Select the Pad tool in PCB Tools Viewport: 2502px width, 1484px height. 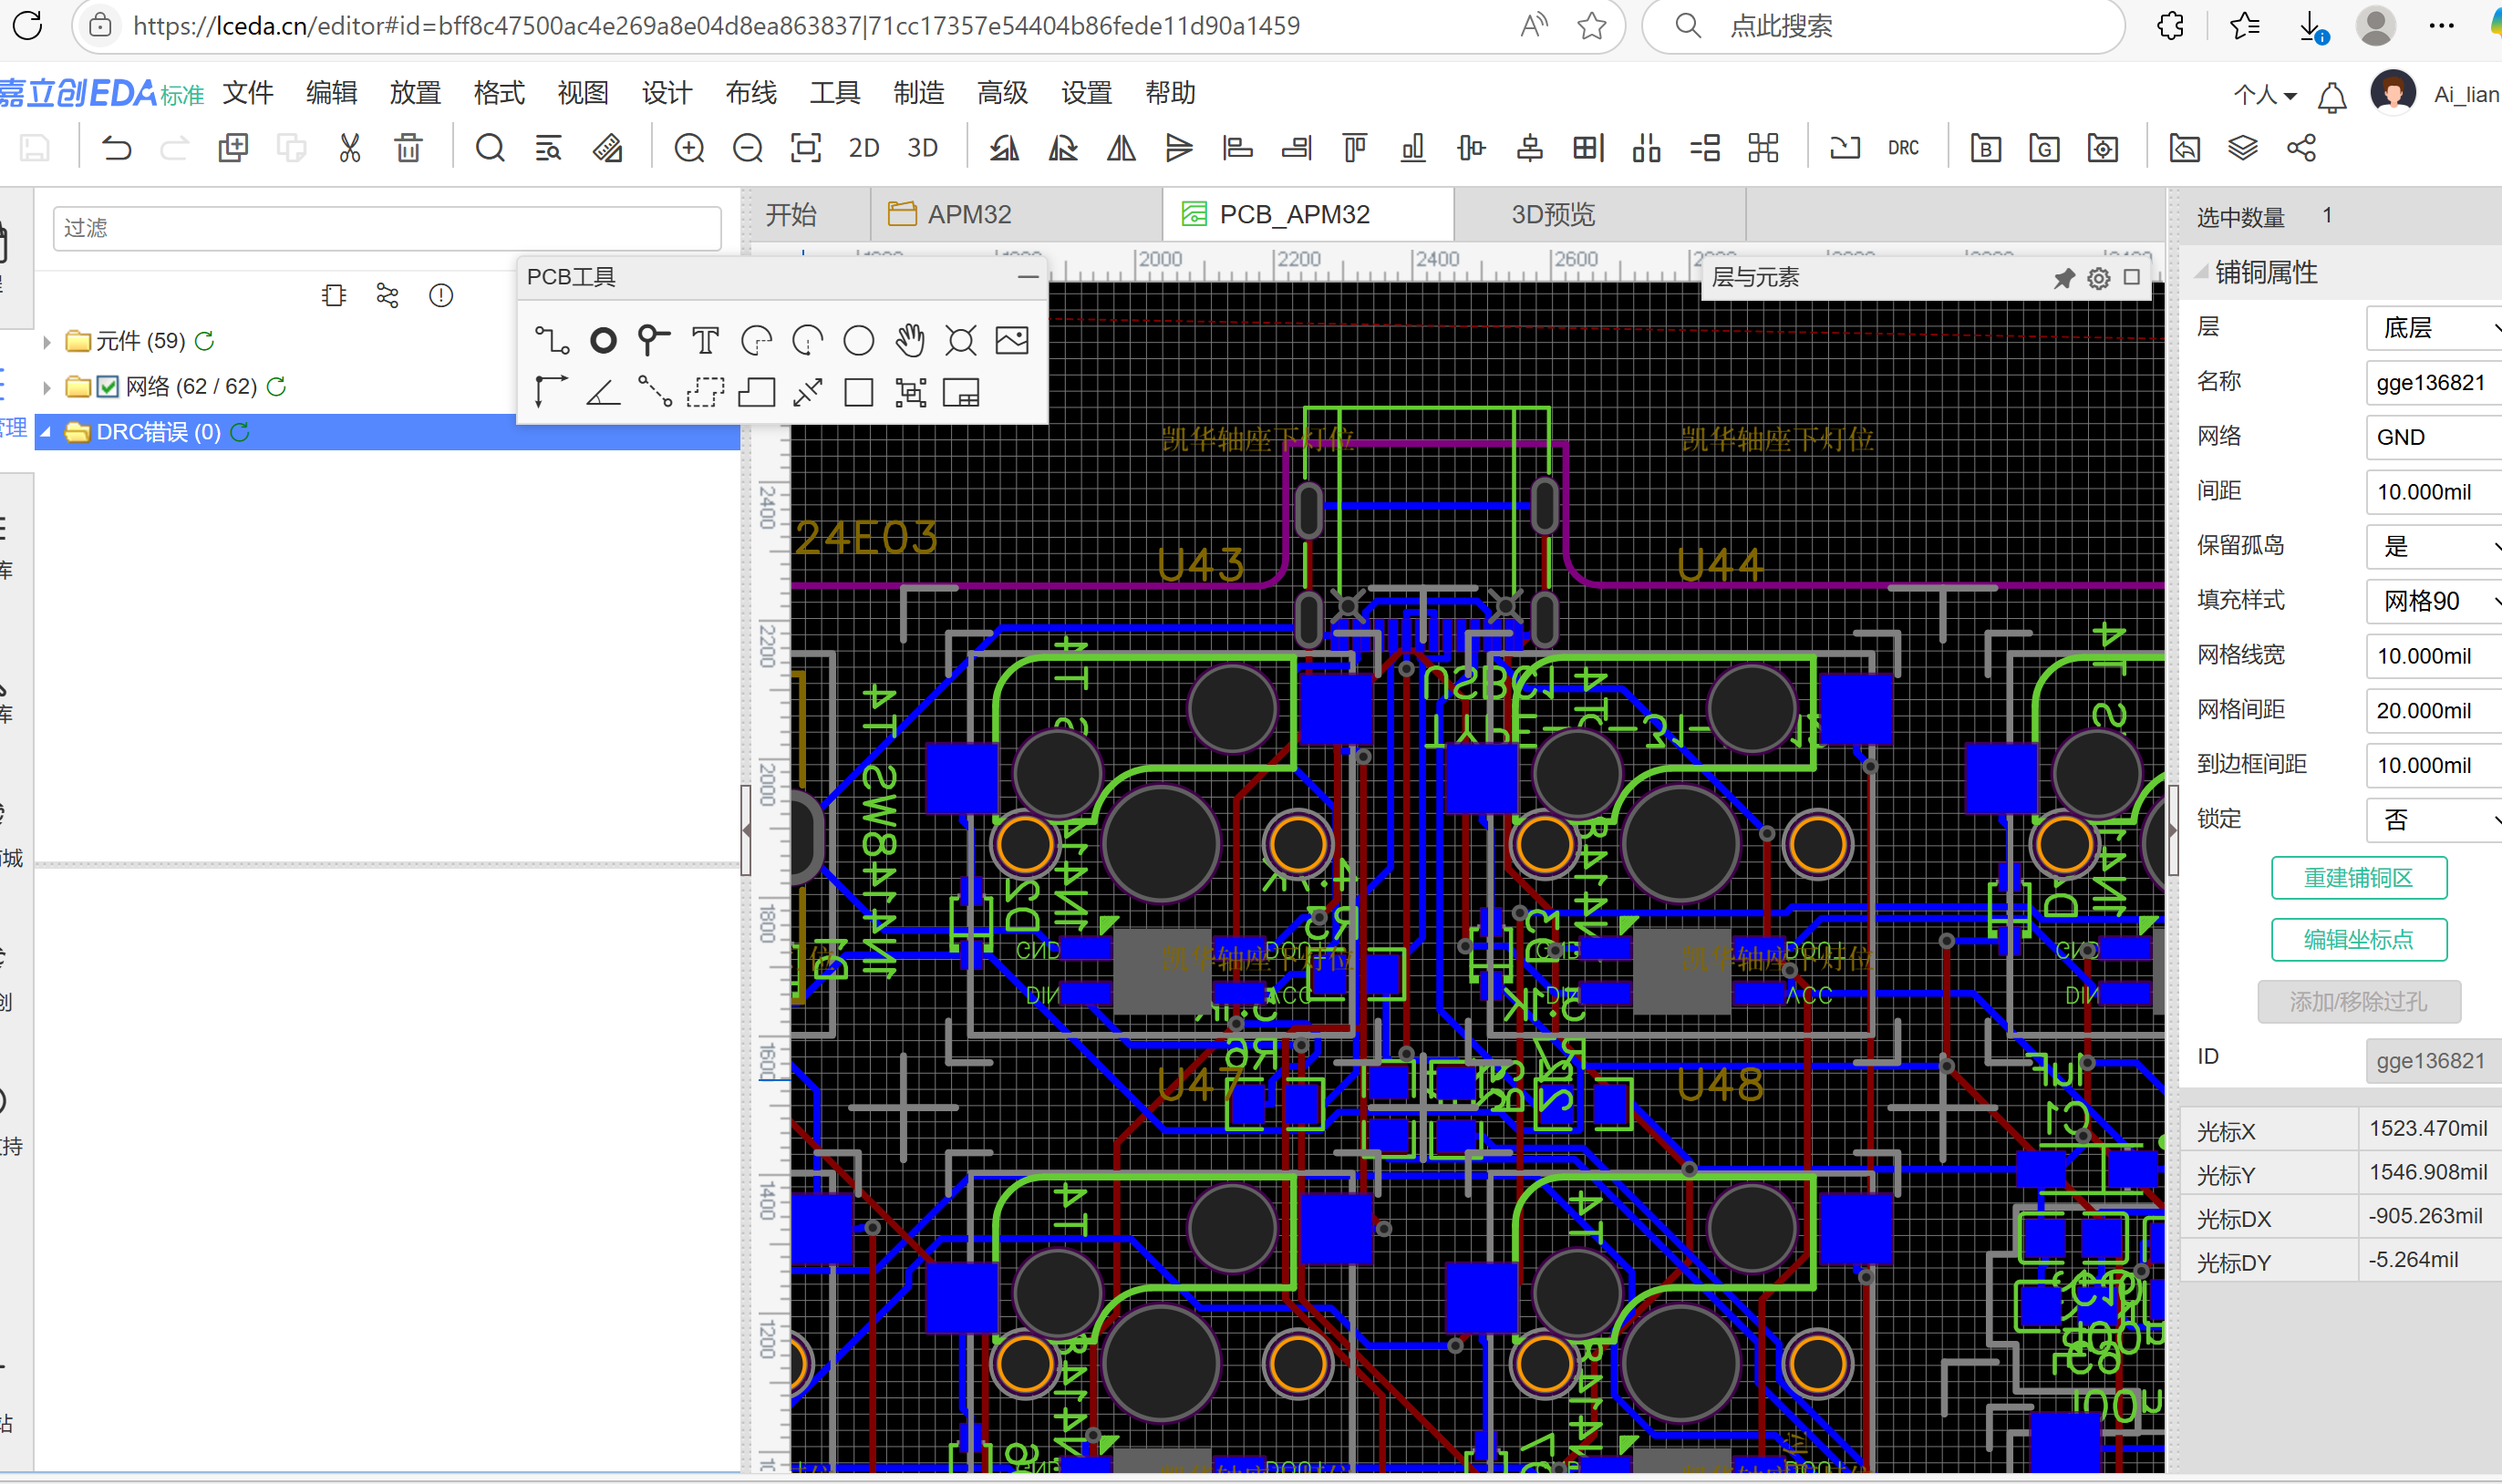coord(603,341)
